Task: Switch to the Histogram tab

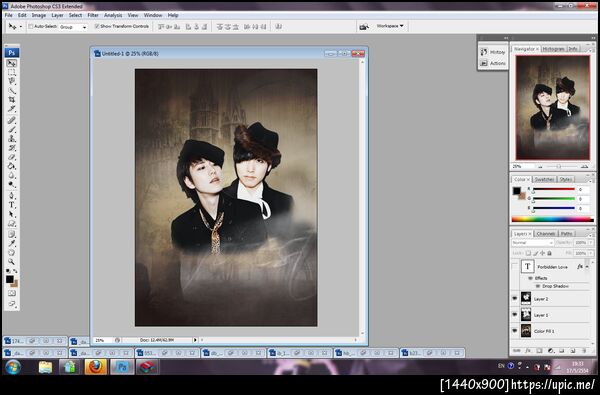Action: [553, 49]
